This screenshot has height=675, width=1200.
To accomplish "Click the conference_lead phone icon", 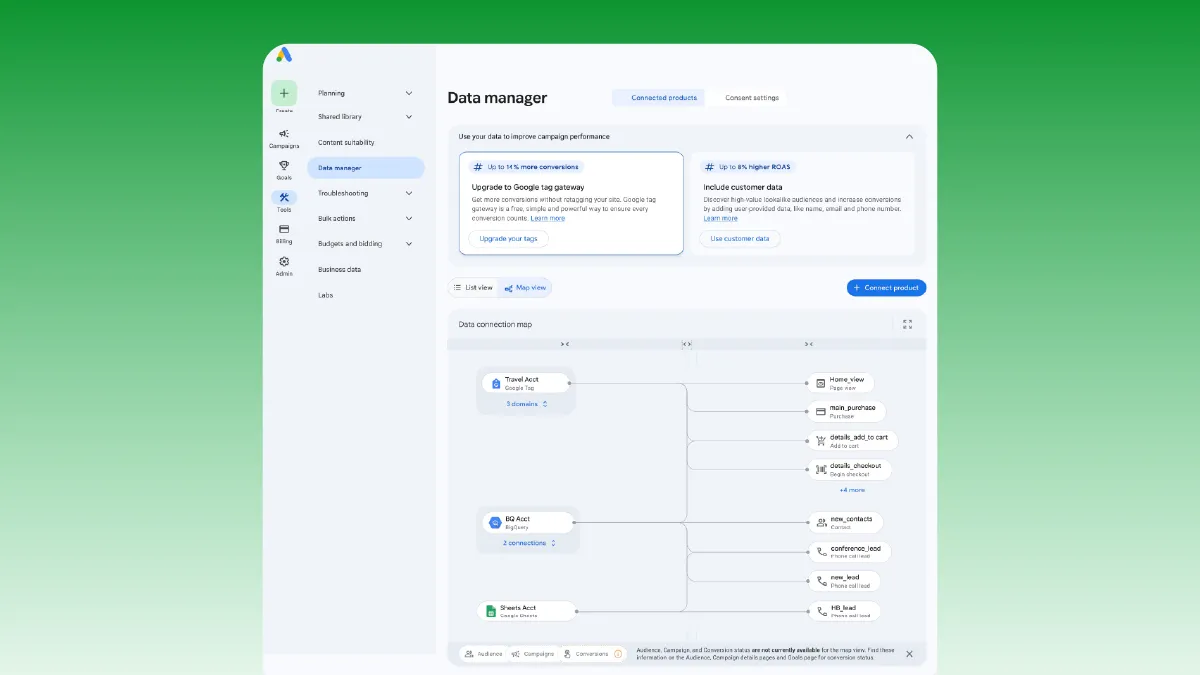I will coord(821,551).
